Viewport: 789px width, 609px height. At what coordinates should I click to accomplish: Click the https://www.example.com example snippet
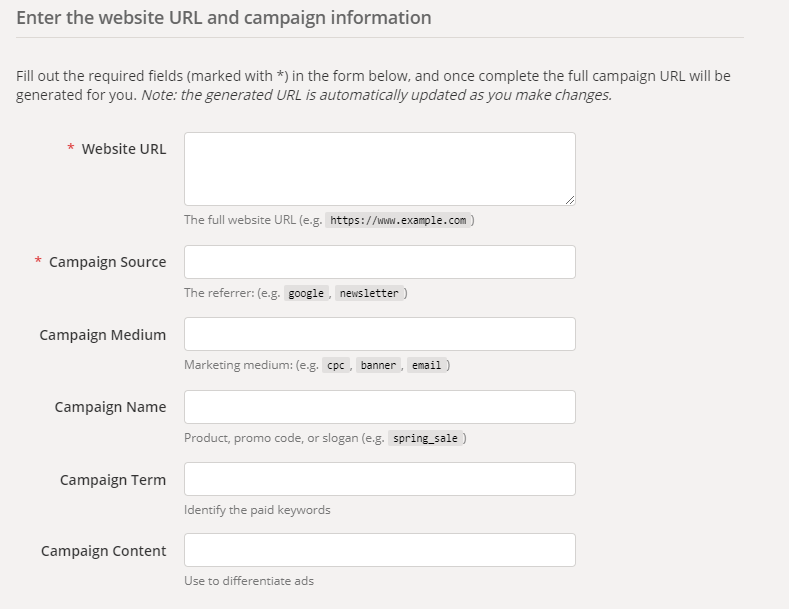(x=398, y=220)
